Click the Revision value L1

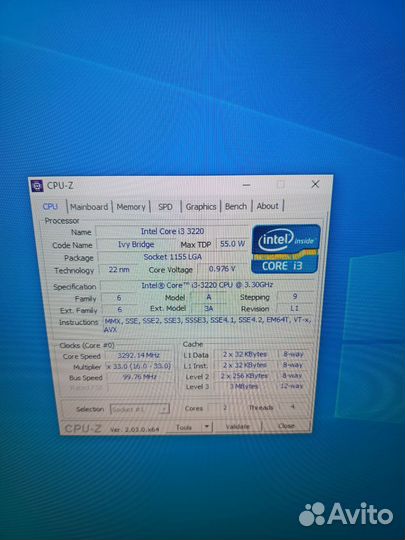point(295,308)
